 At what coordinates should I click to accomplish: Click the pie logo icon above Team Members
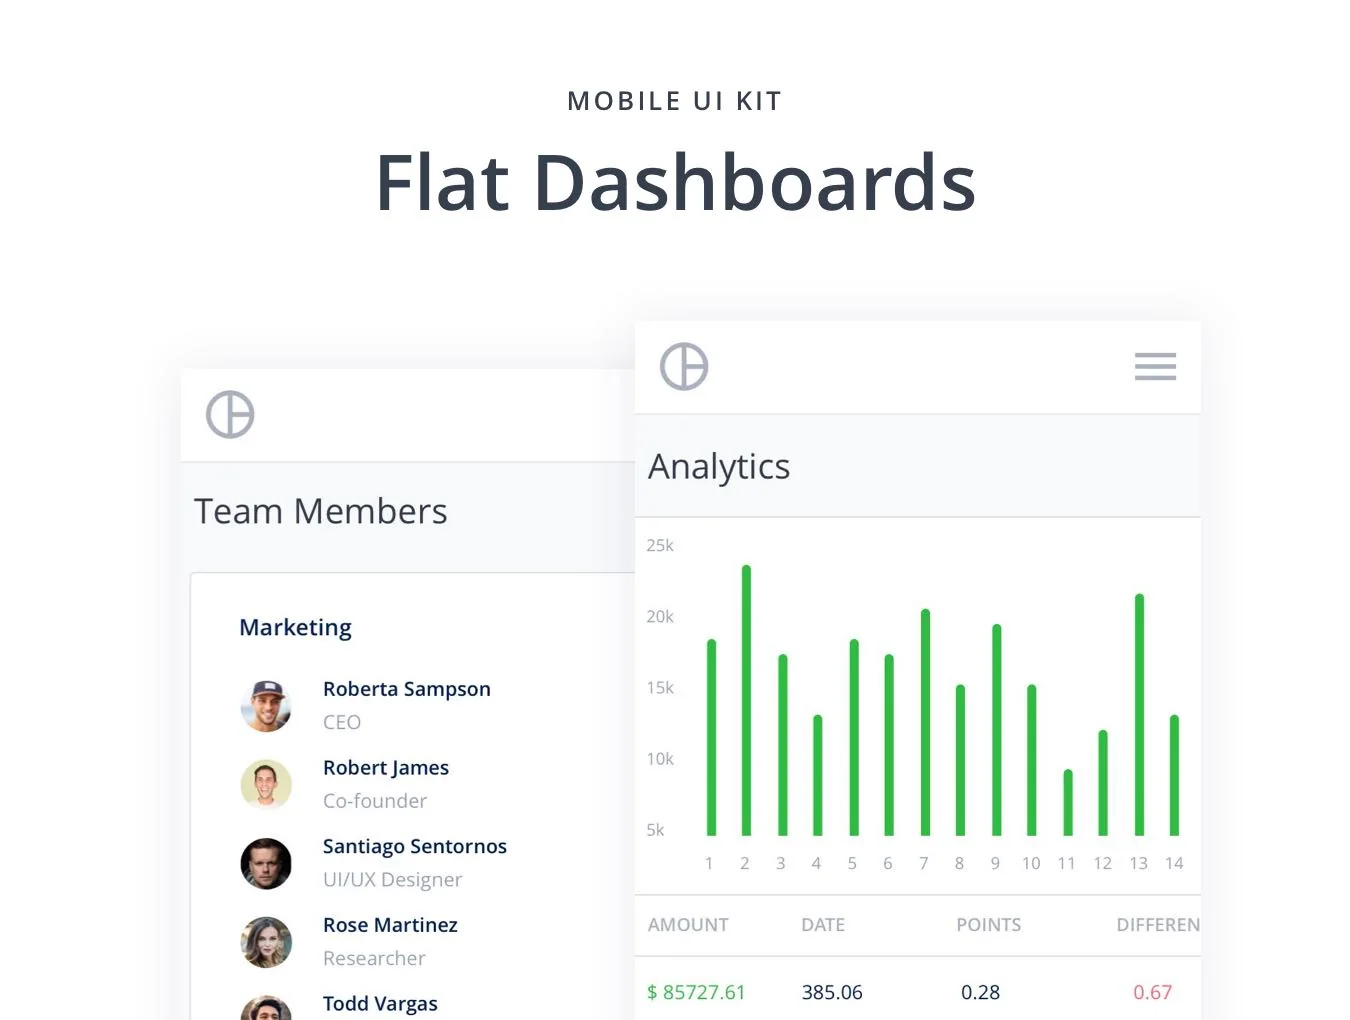click(230, 414)
